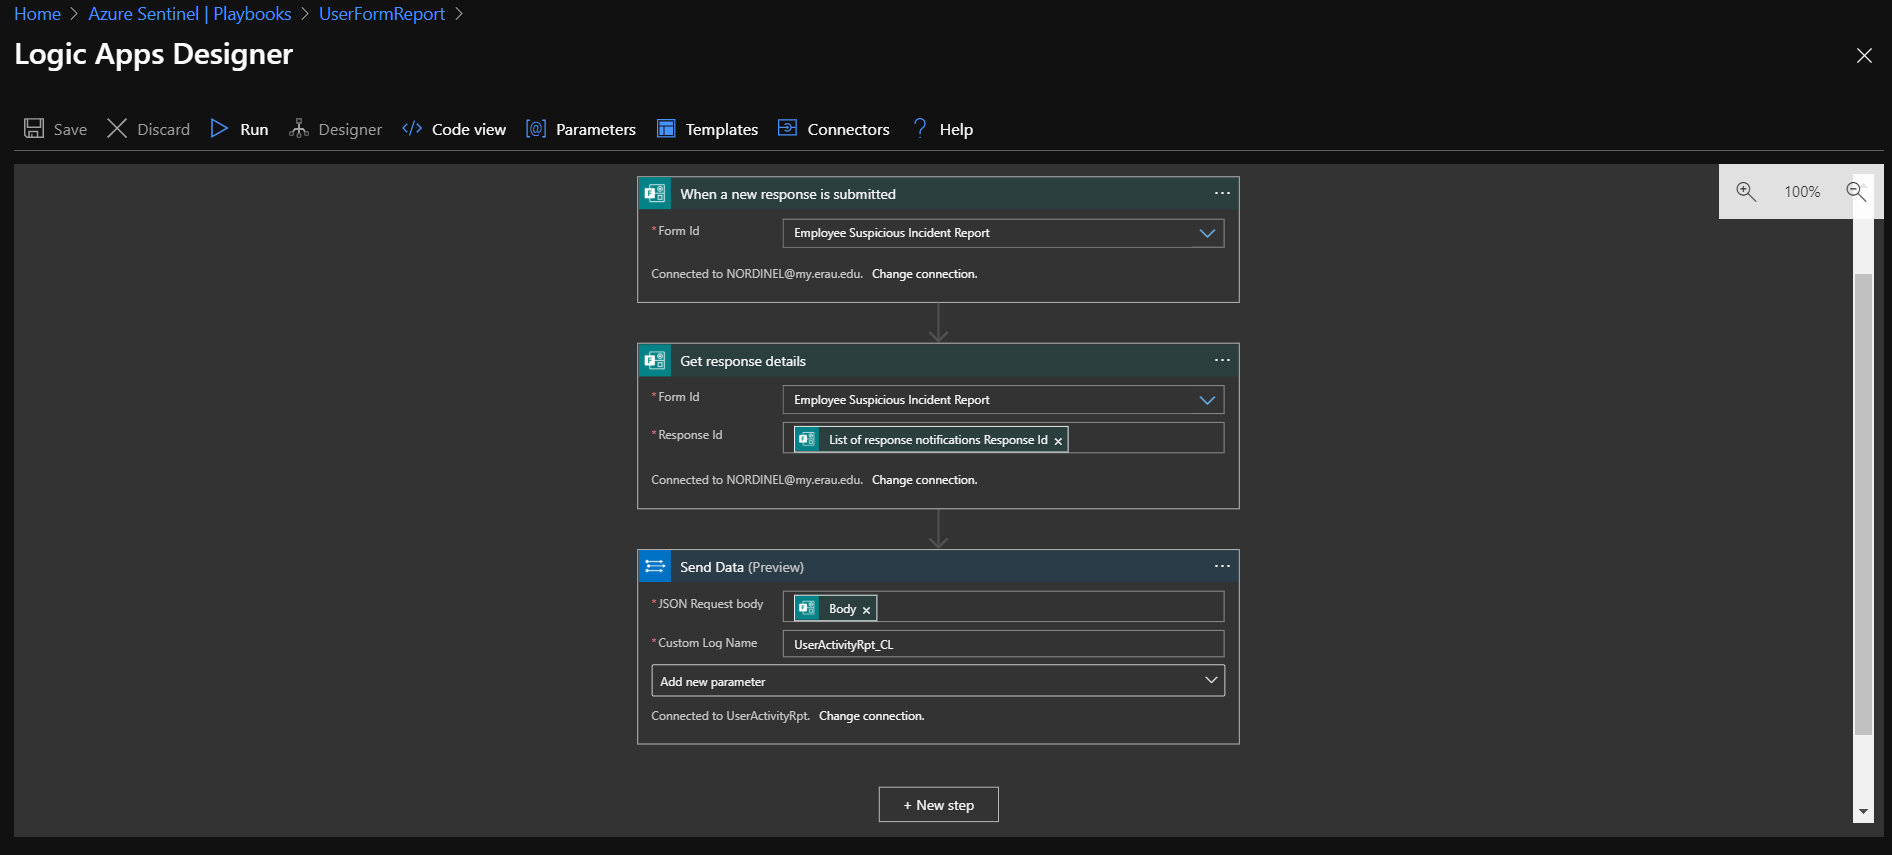
Task: Change connection for UserActivityRpt
Action: pyautogui.click(x=871, y=716)
